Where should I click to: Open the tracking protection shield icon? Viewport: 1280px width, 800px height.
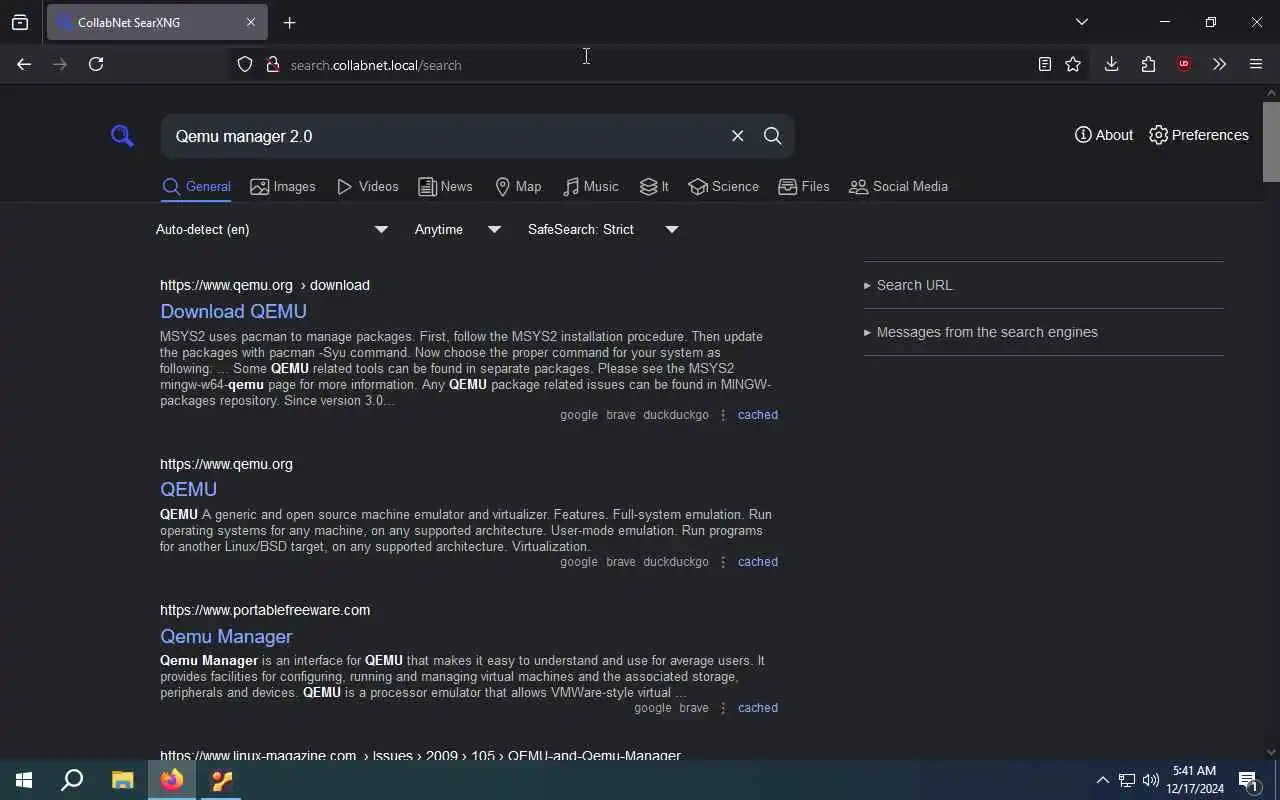[x=245, y=64]
